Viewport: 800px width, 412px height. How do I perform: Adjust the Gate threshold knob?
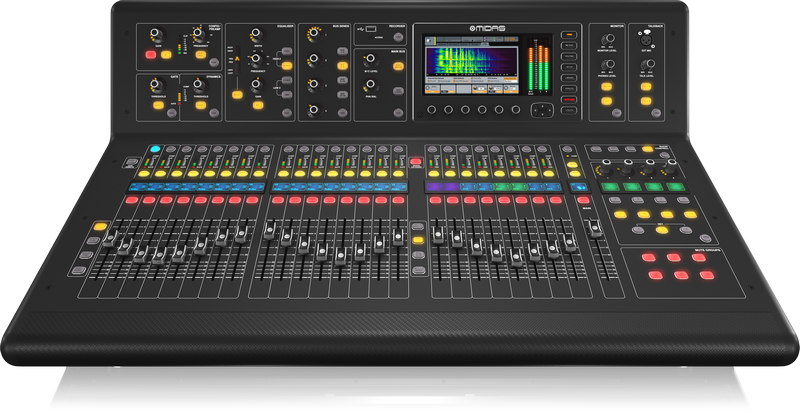tap(153, 83)
